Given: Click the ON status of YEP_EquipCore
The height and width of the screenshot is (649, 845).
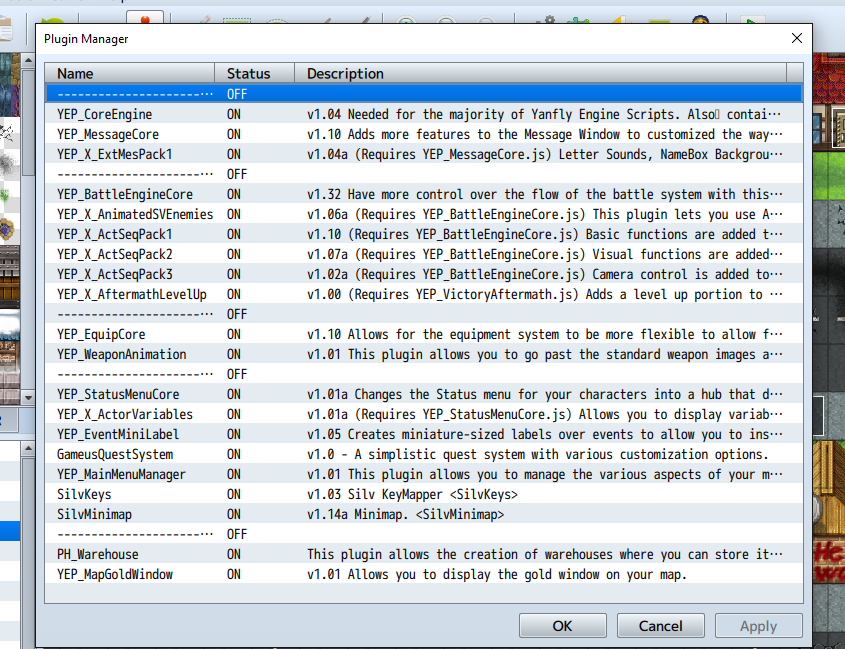Looking at the screenshot, I should [x=234, y=334].
